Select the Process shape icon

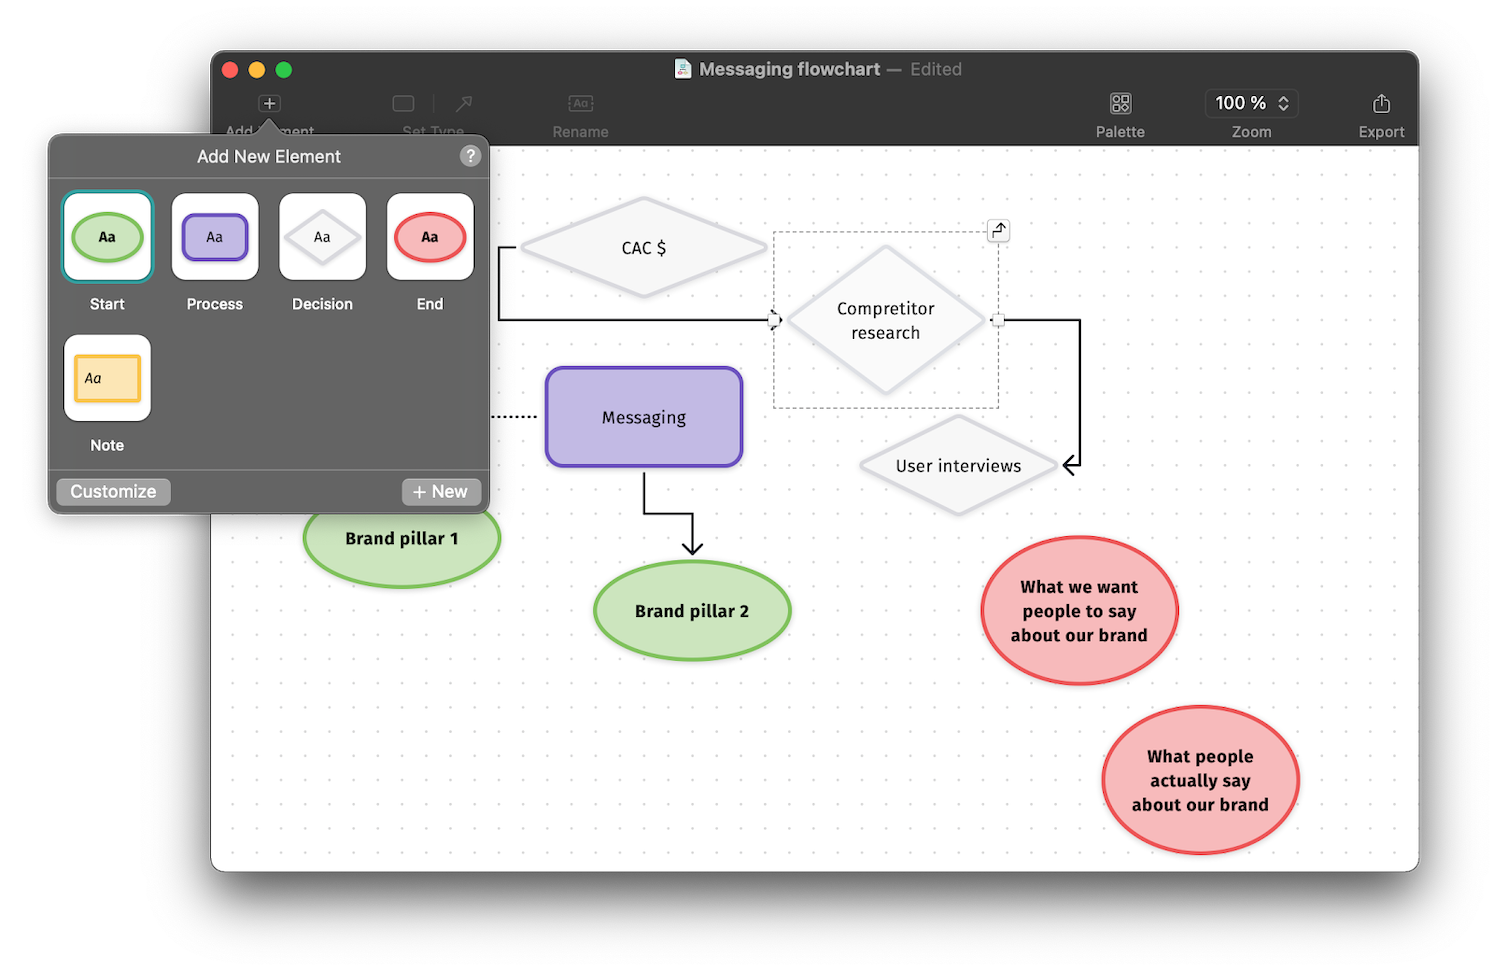(x=214, y=237)
